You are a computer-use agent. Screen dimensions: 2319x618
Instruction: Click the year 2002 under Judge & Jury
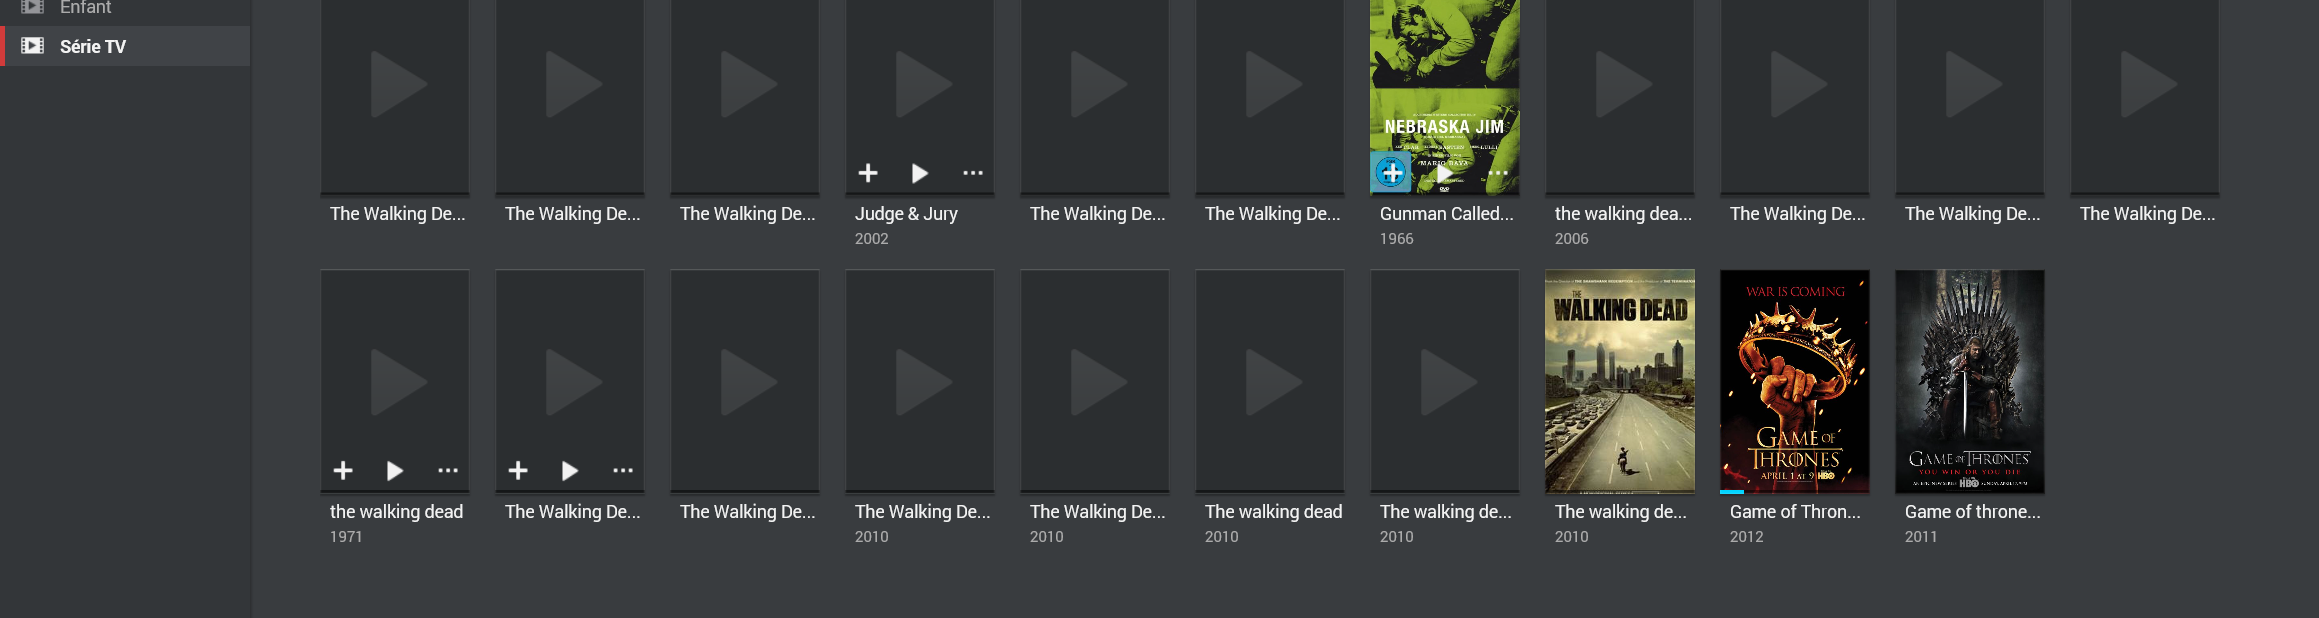click(871, 239)
